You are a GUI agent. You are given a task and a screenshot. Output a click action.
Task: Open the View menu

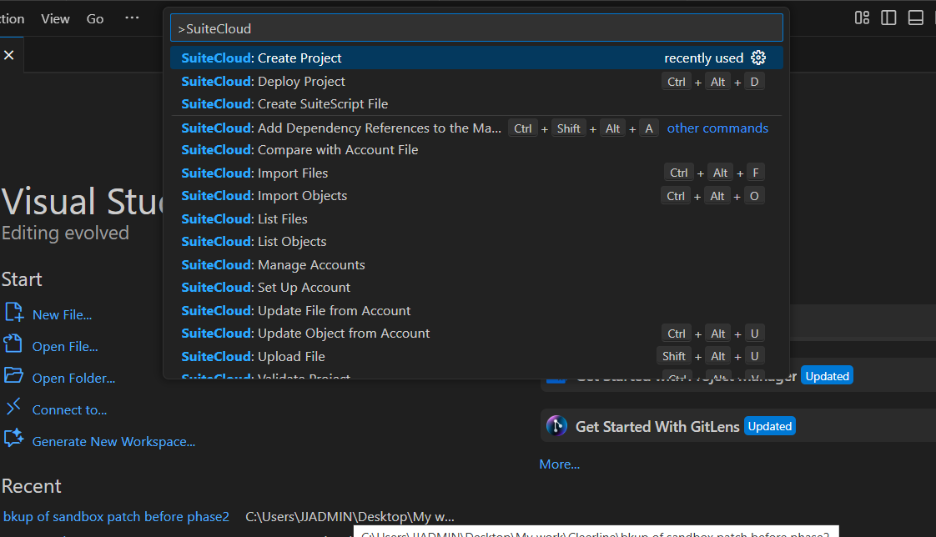(x=55, y=19)
